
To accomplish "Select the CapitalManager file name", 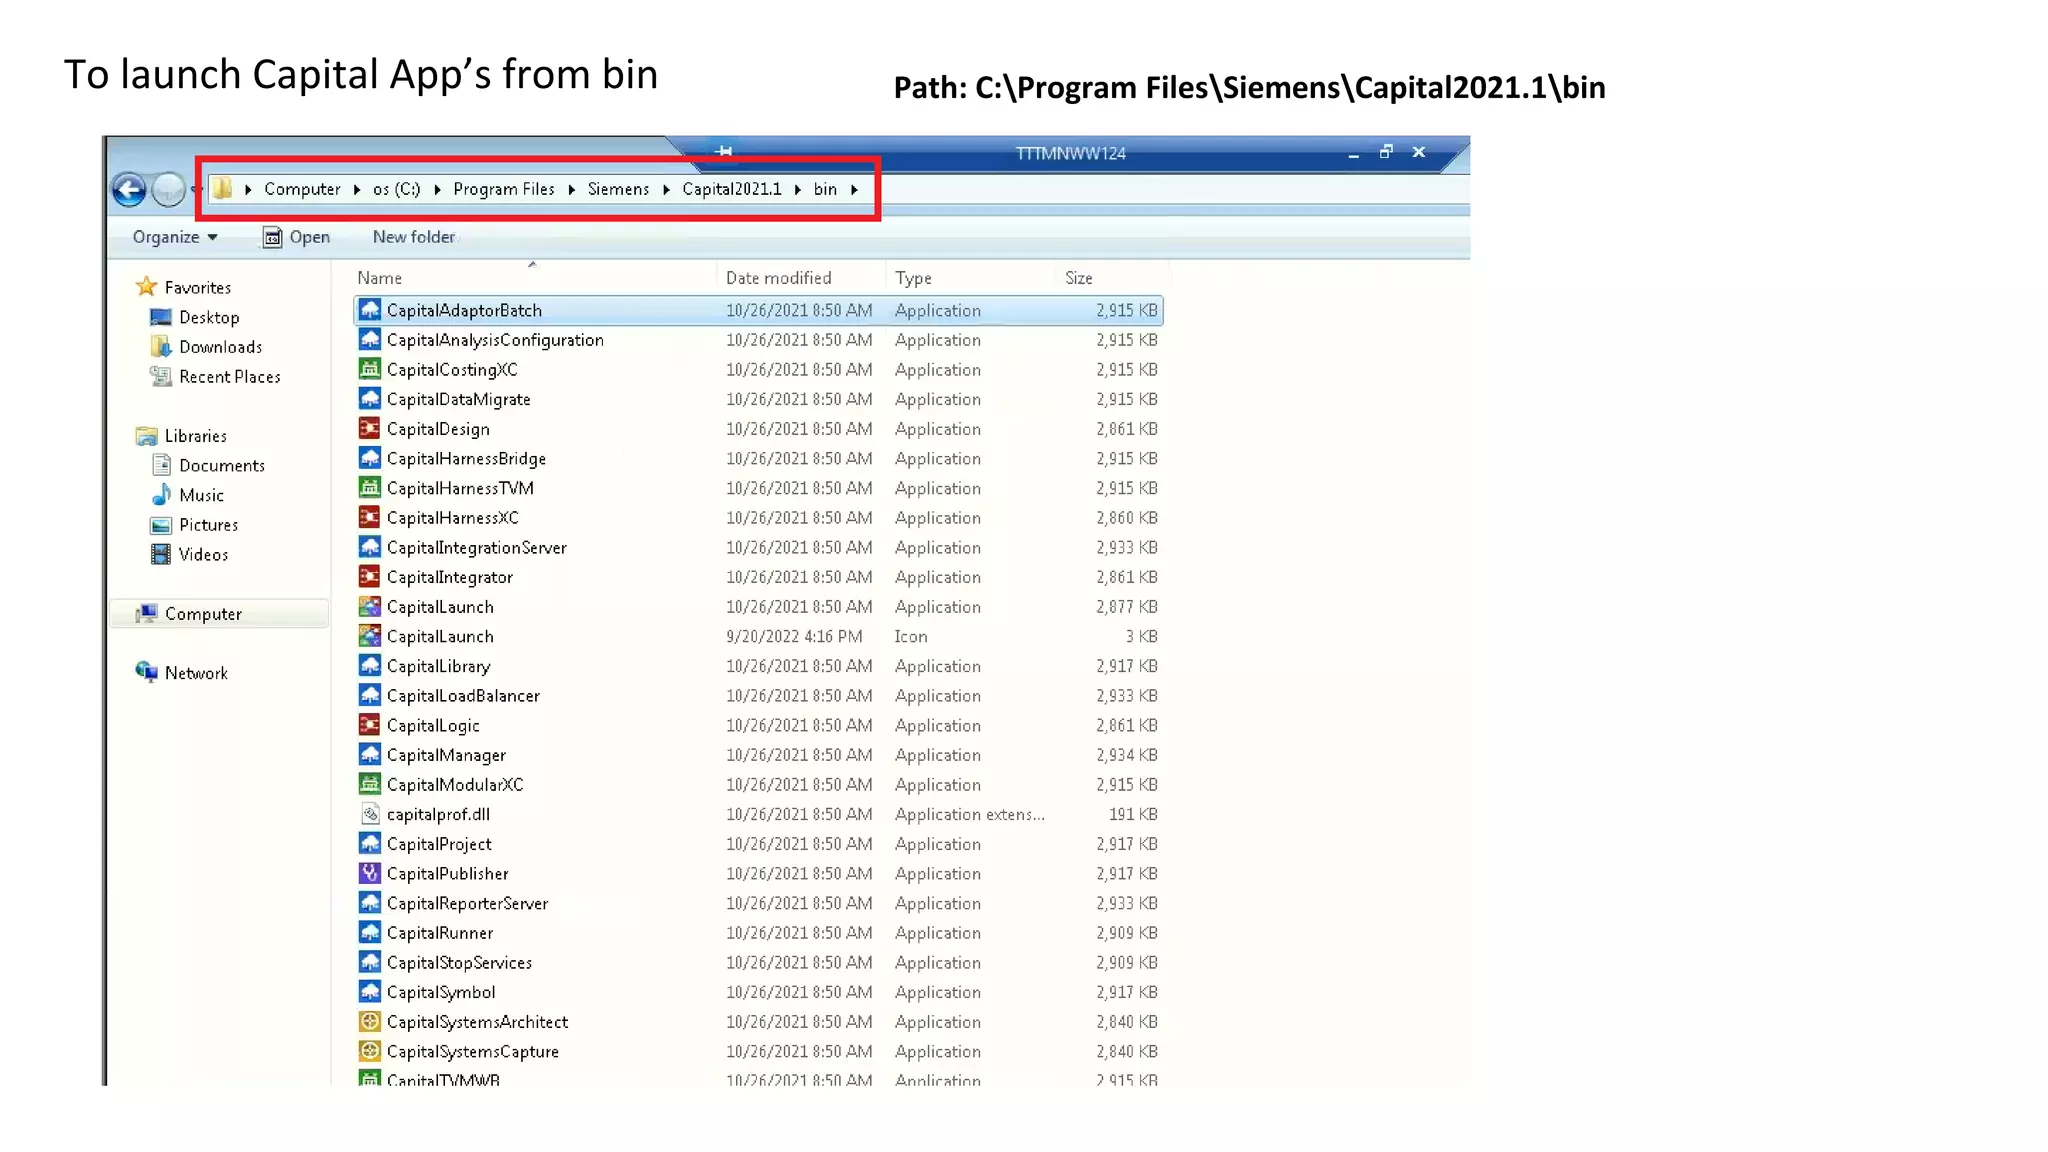I will [446, 755].
